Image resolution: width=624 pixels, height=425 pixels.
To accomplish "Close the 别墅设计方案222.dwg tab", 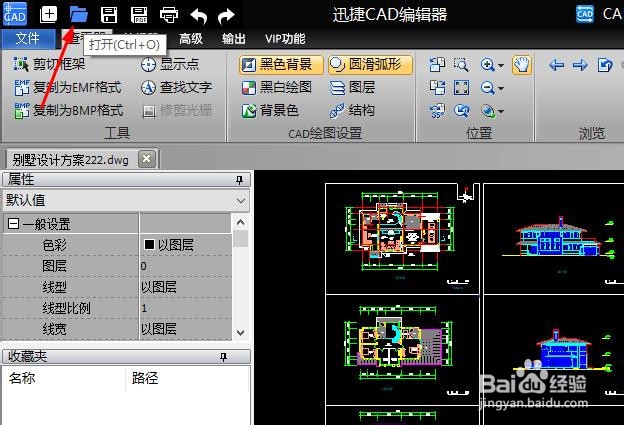I will tap(146, 159).
